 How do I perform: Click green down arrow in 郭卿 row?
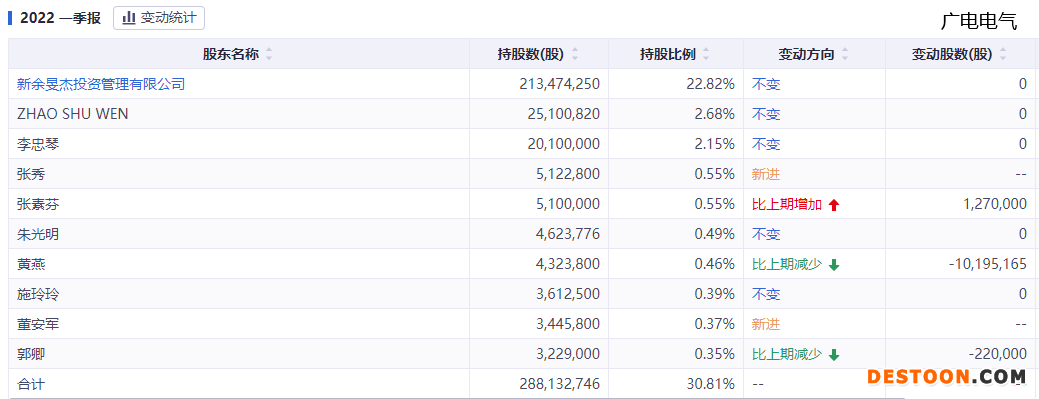[x=834, y=355]
